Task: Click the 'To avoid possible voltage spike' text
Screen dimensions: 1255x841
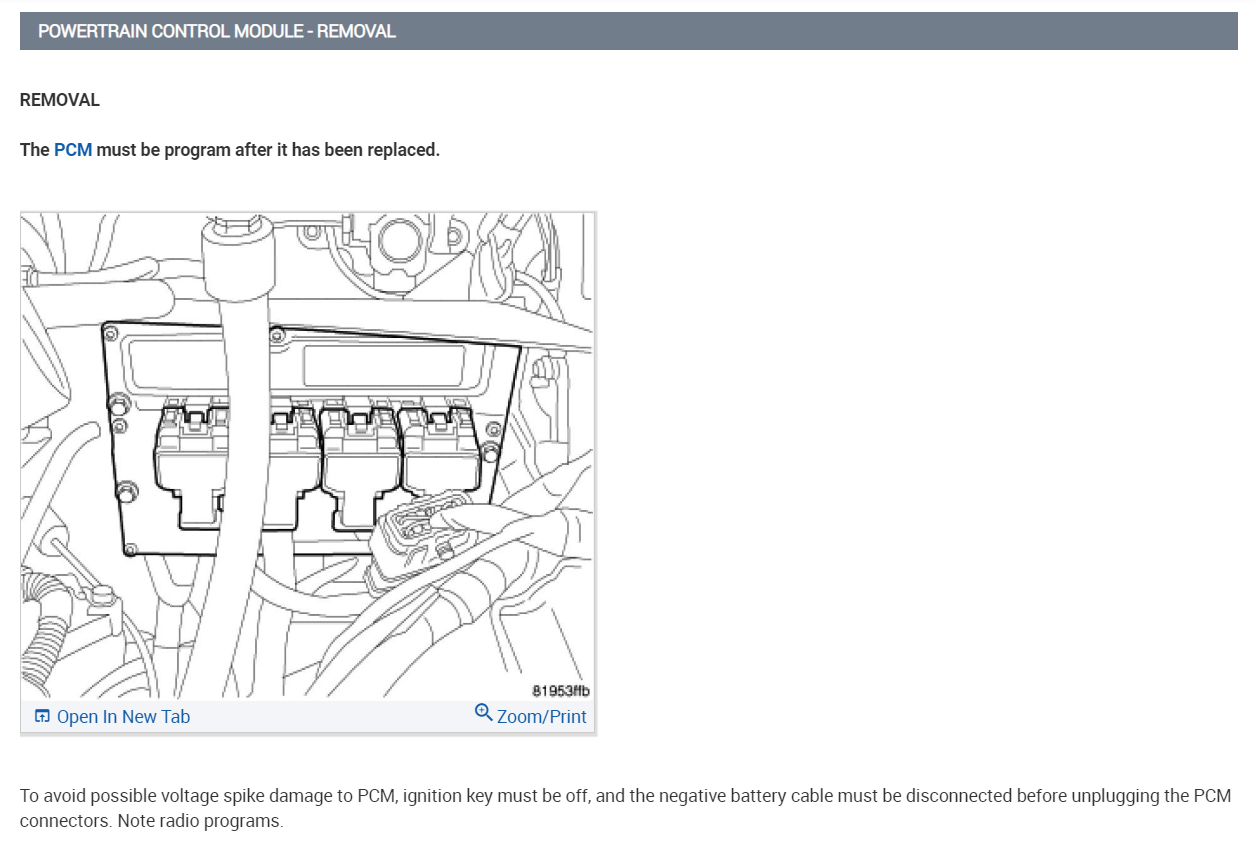Action: point(140,796)
